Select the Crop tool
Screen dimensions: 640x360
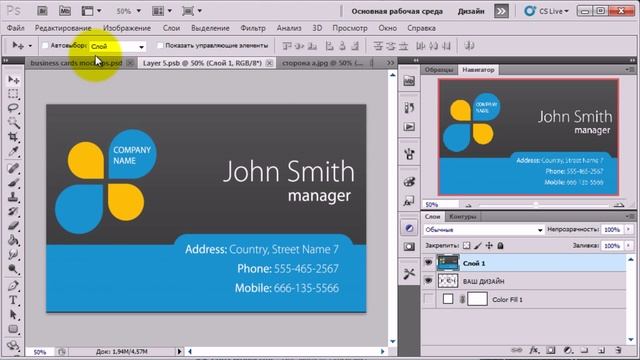tap(13, 137)
